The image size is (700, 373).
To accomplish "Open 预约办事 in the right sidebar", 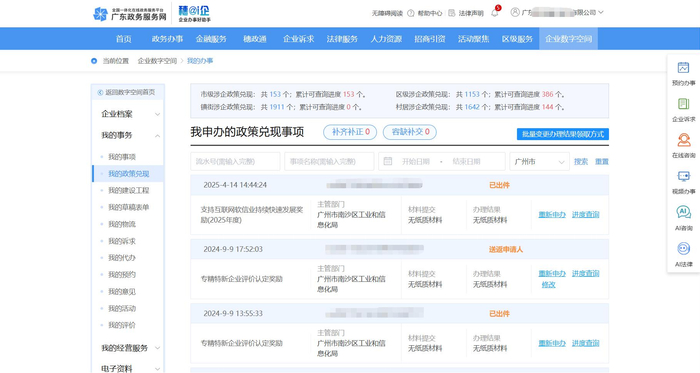I will [683, 74].
